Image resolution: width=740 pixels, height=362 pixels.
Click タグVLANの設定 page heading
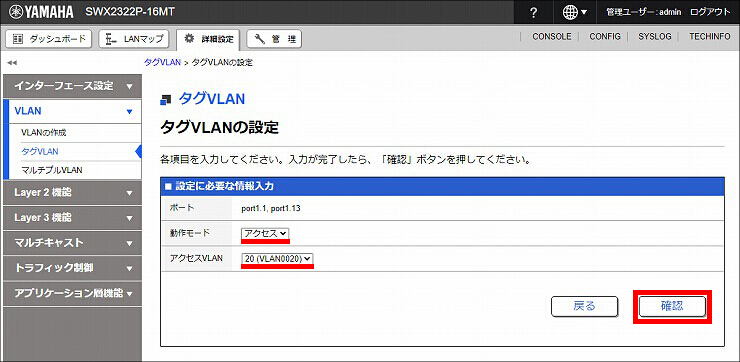coord(220,127)
